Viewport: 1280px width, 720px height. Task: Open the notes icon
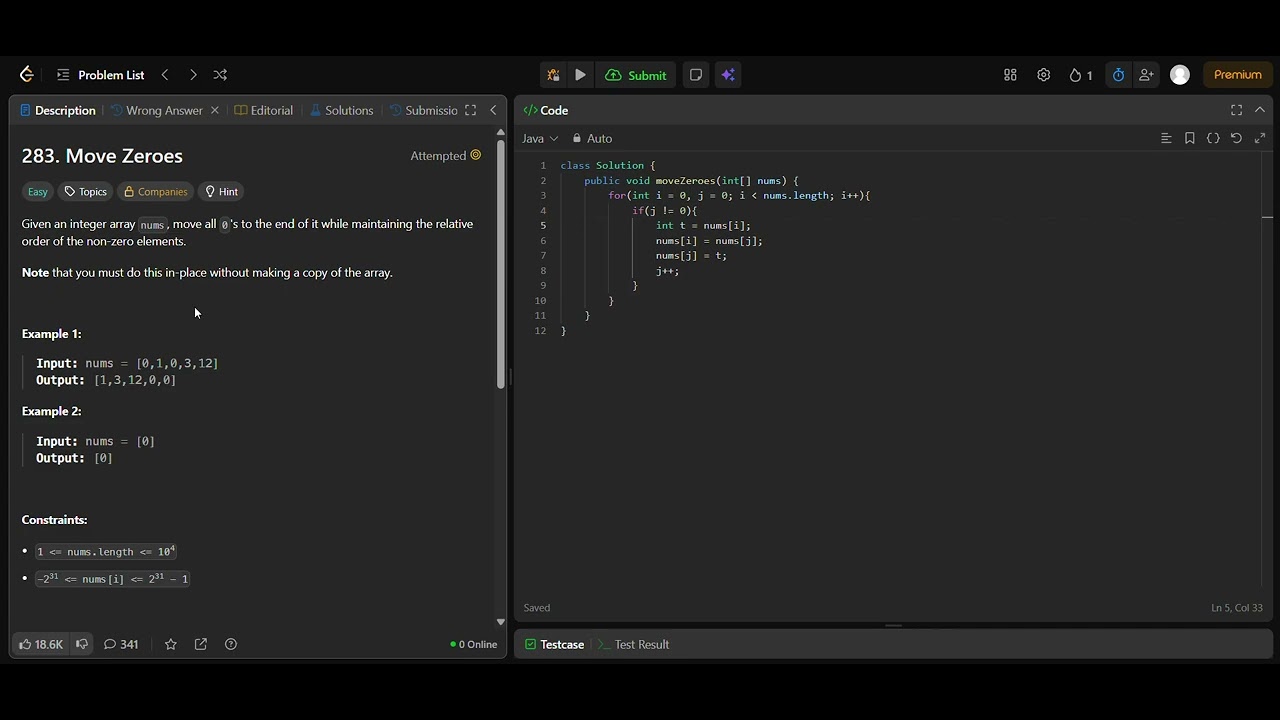(x=696, y=75)
